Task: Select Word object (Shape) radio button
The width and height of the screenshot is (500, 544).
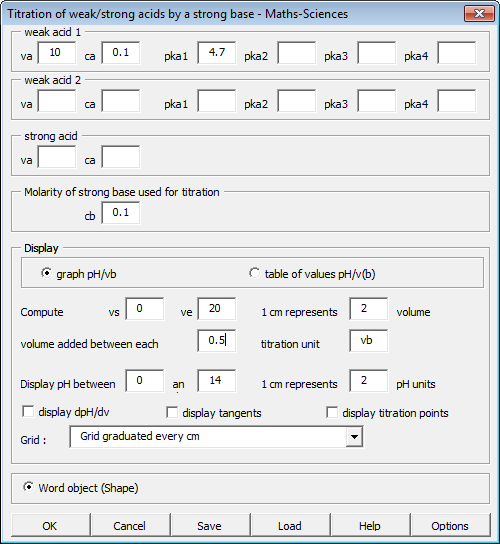Action: point(28,487)
